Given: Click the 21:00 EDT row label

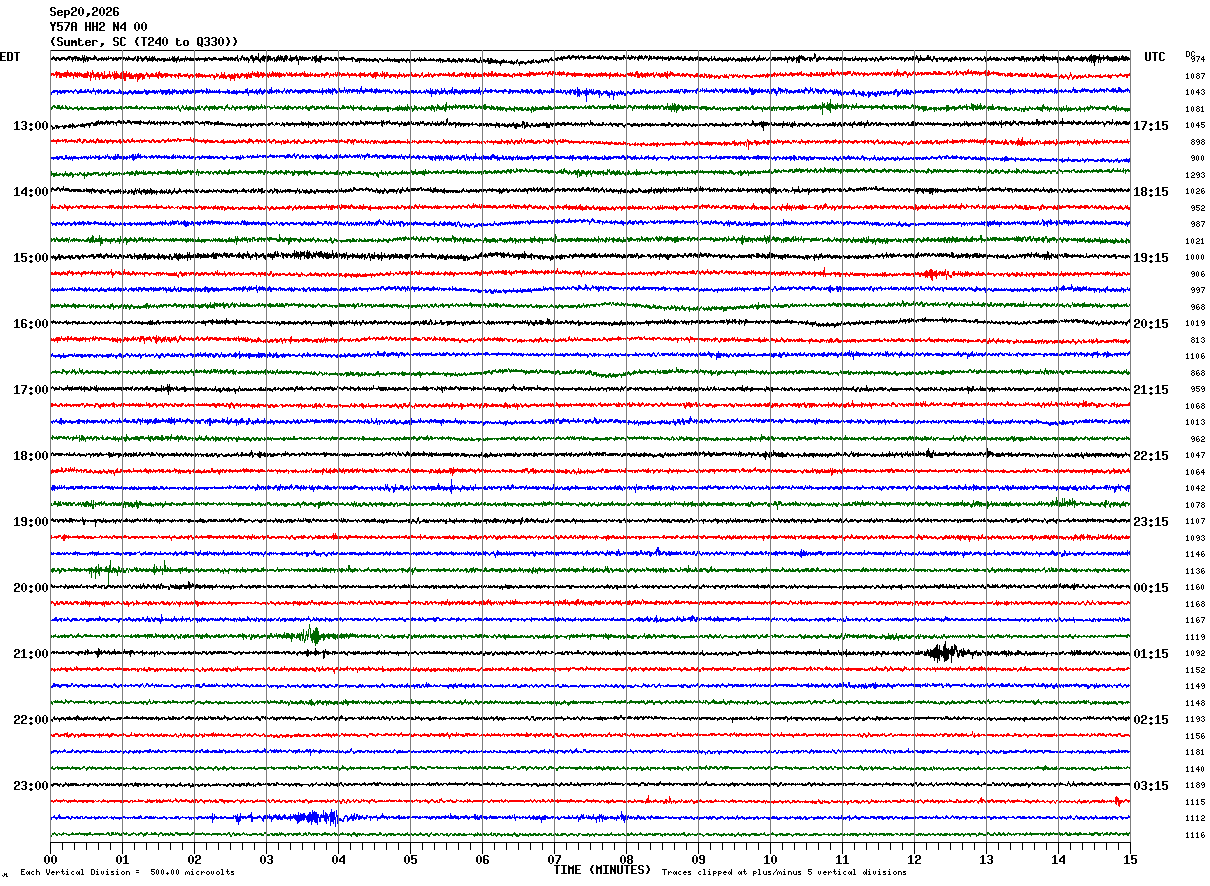Looking at the screenshot, I should 31,654.
